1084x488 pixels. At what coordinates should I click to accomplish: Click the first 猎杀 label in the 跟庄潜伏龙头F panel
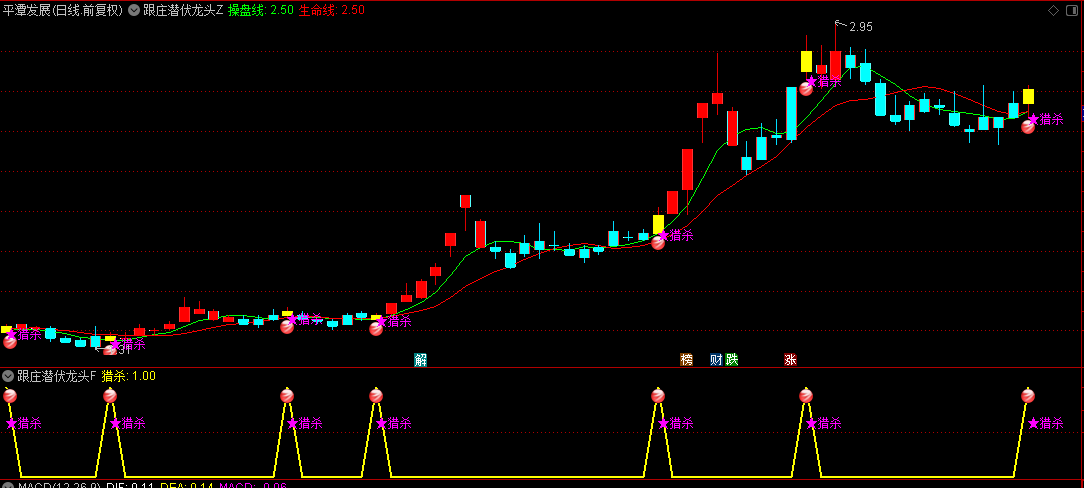[24, 423]
